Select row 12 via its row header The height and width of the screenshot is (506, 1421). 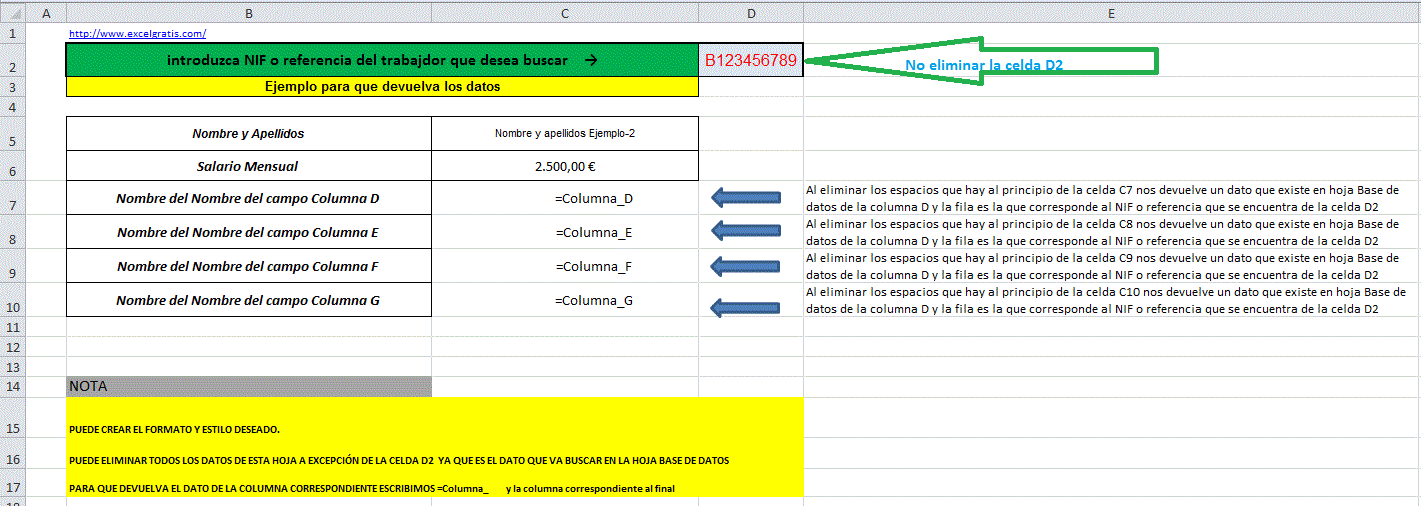tap(15, 346)
